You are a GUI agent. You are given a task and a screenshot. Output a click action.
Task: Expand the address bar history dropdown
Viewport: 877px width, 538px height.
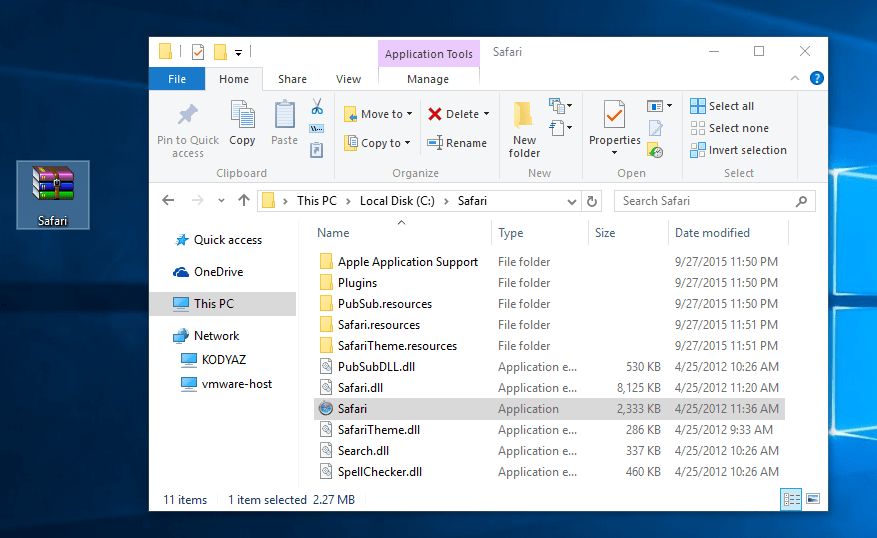pos(572,201)
